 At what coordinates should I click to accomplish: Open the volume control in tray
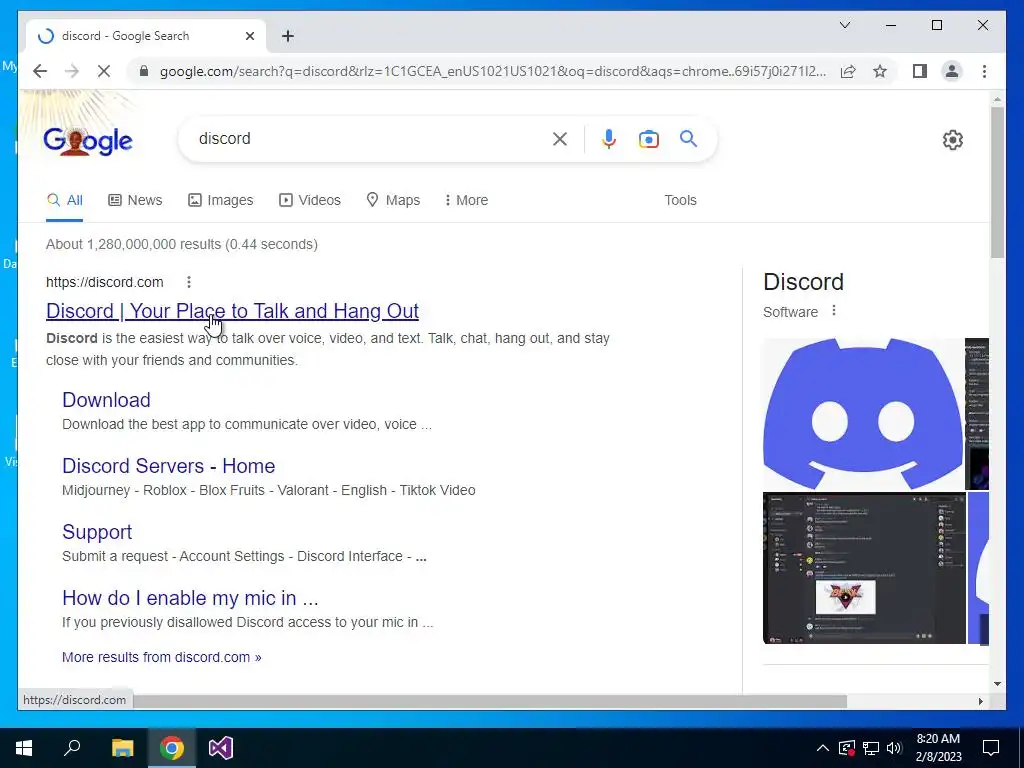point(894,748)
